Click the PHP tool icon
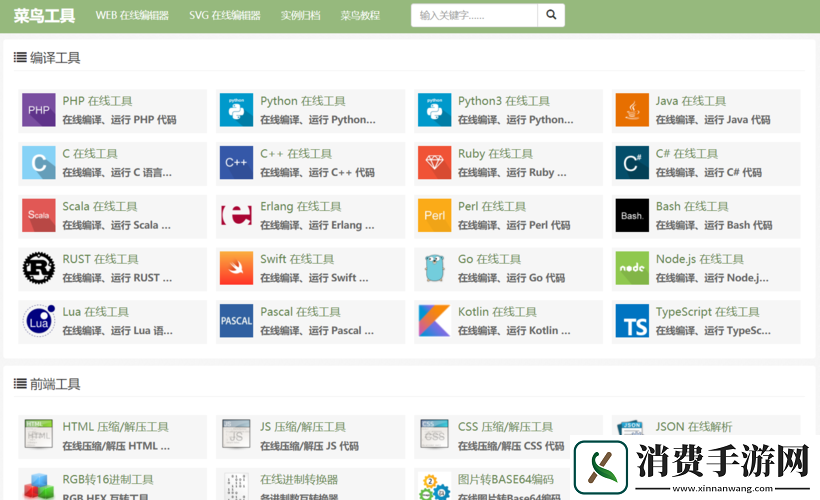This screenshot has height=500, width=820. click(39, 110)
